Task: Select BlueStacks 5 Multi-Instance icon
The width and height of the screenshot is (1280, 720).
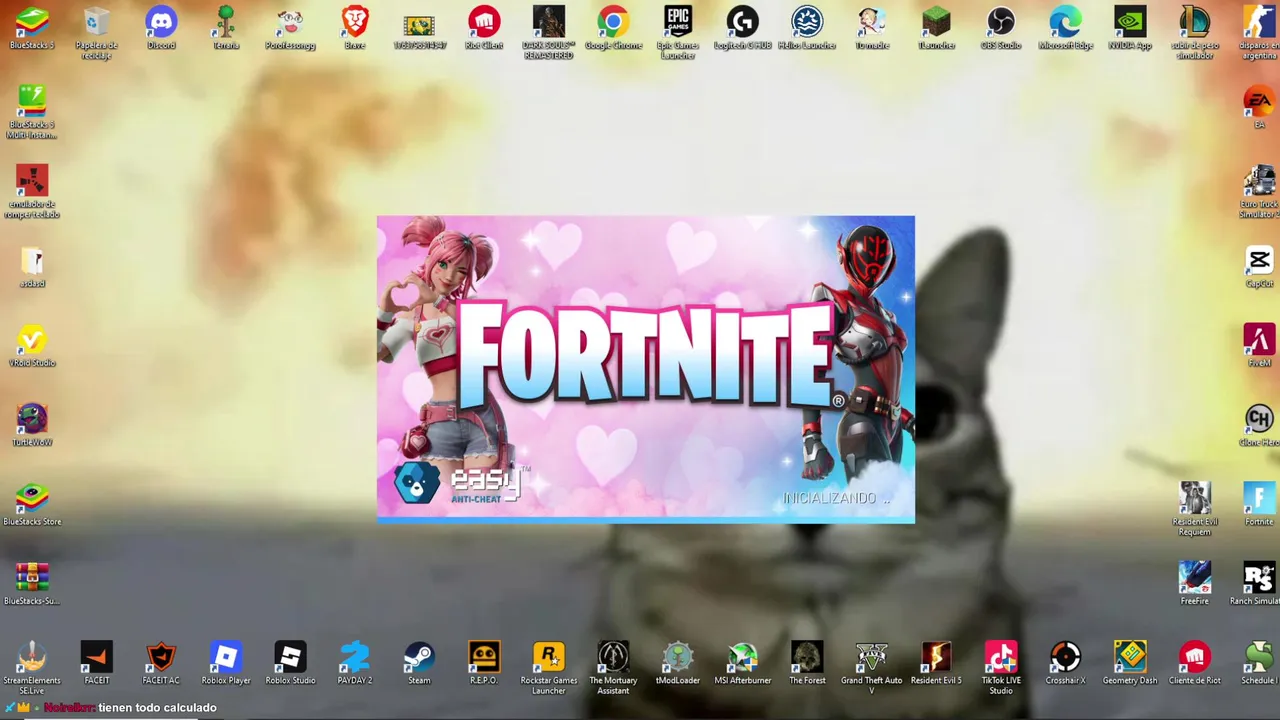Action: pyautogui.click(x=32, y=112)
